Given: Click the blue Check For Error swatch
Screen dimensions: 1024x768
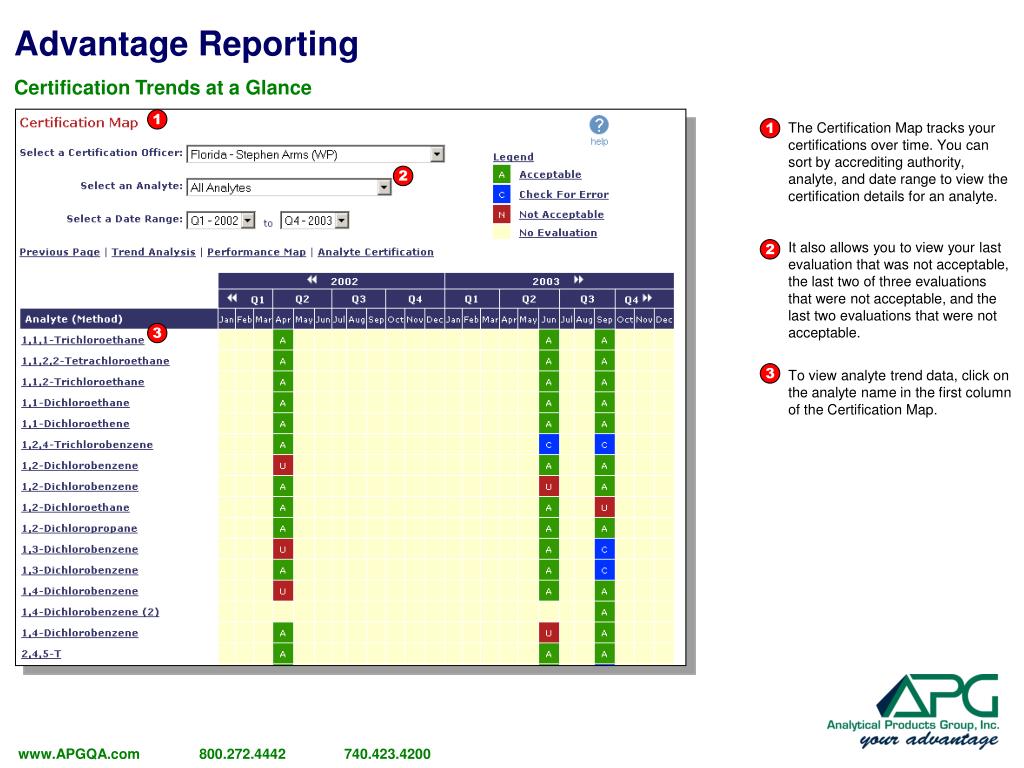Looking at the screenshot, I should point(502,195).
